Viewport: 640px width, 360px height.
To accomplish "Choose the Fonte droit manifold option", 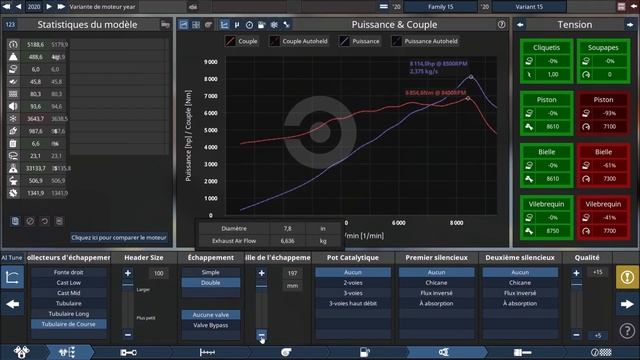I will tap(69, 272).
